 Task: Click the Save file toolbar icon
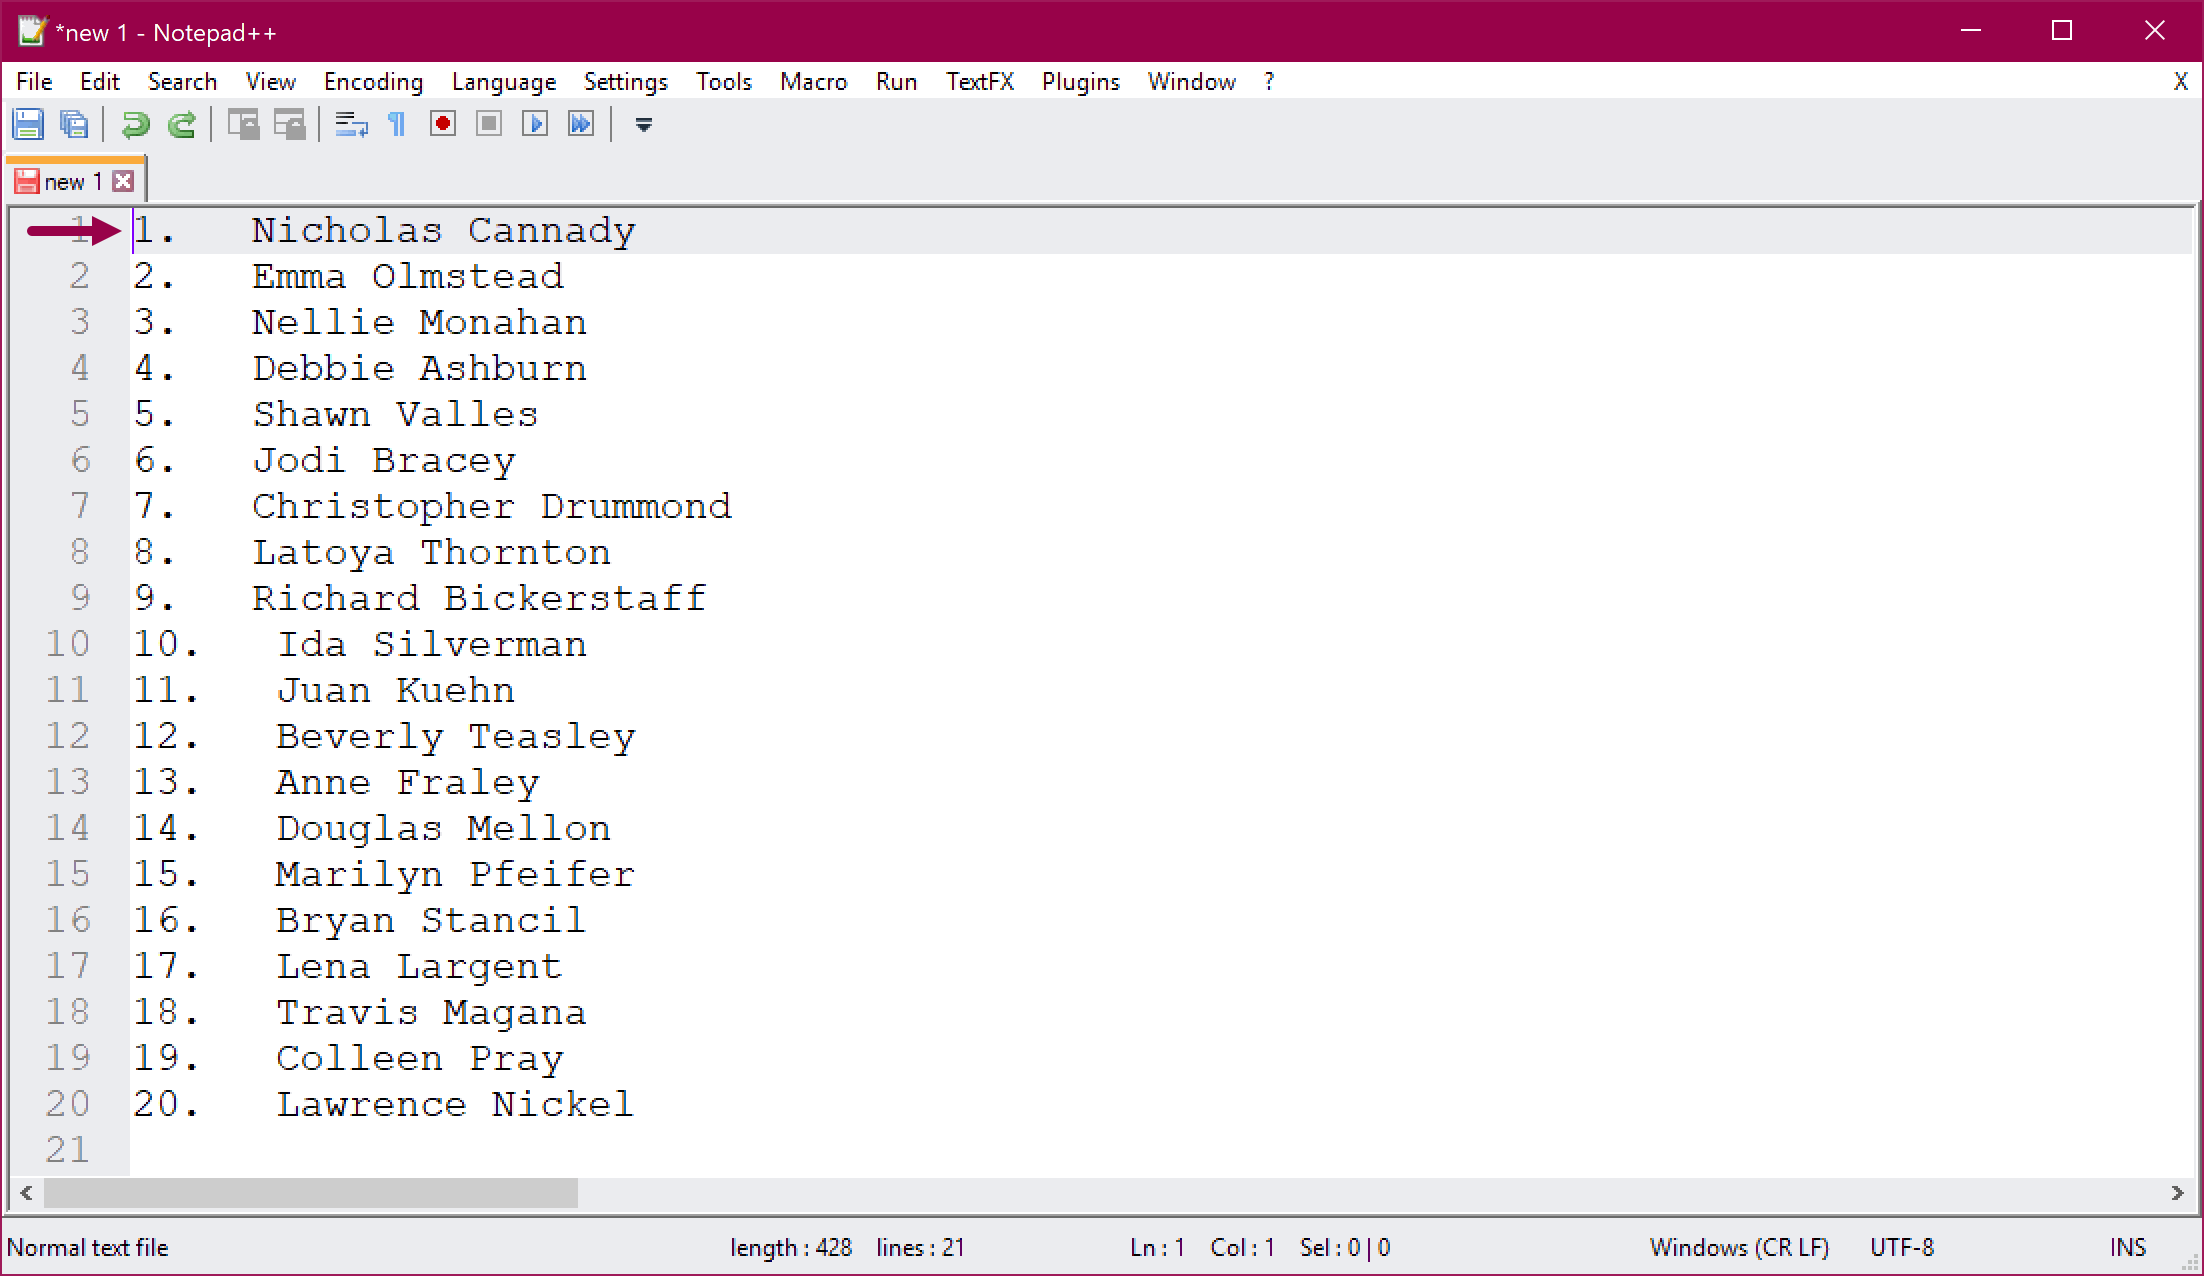pos(28,124)
